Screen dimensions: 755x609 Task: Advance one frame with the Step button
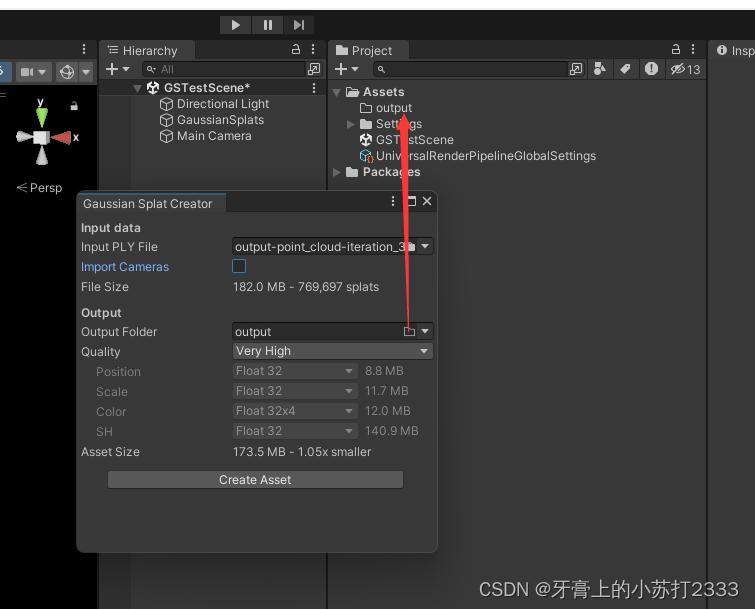[299, 25]
